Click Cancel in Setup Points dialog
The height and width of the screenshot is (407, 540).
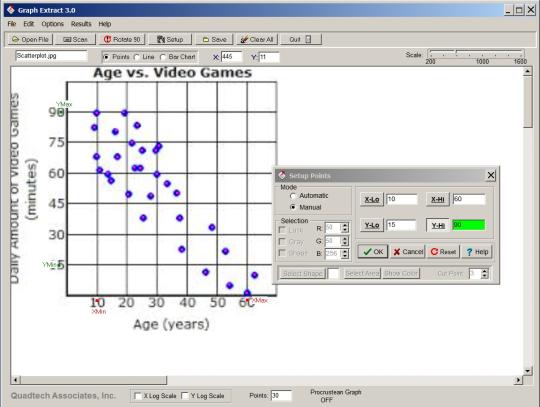click(408, 252)
